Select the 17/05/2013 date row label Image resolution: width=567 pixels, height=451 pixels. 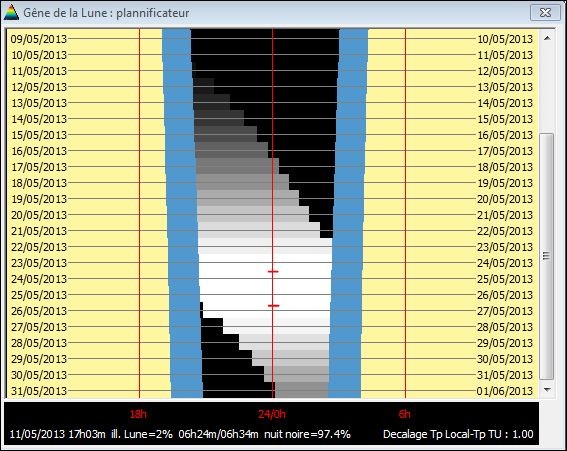tap(39, 167)
